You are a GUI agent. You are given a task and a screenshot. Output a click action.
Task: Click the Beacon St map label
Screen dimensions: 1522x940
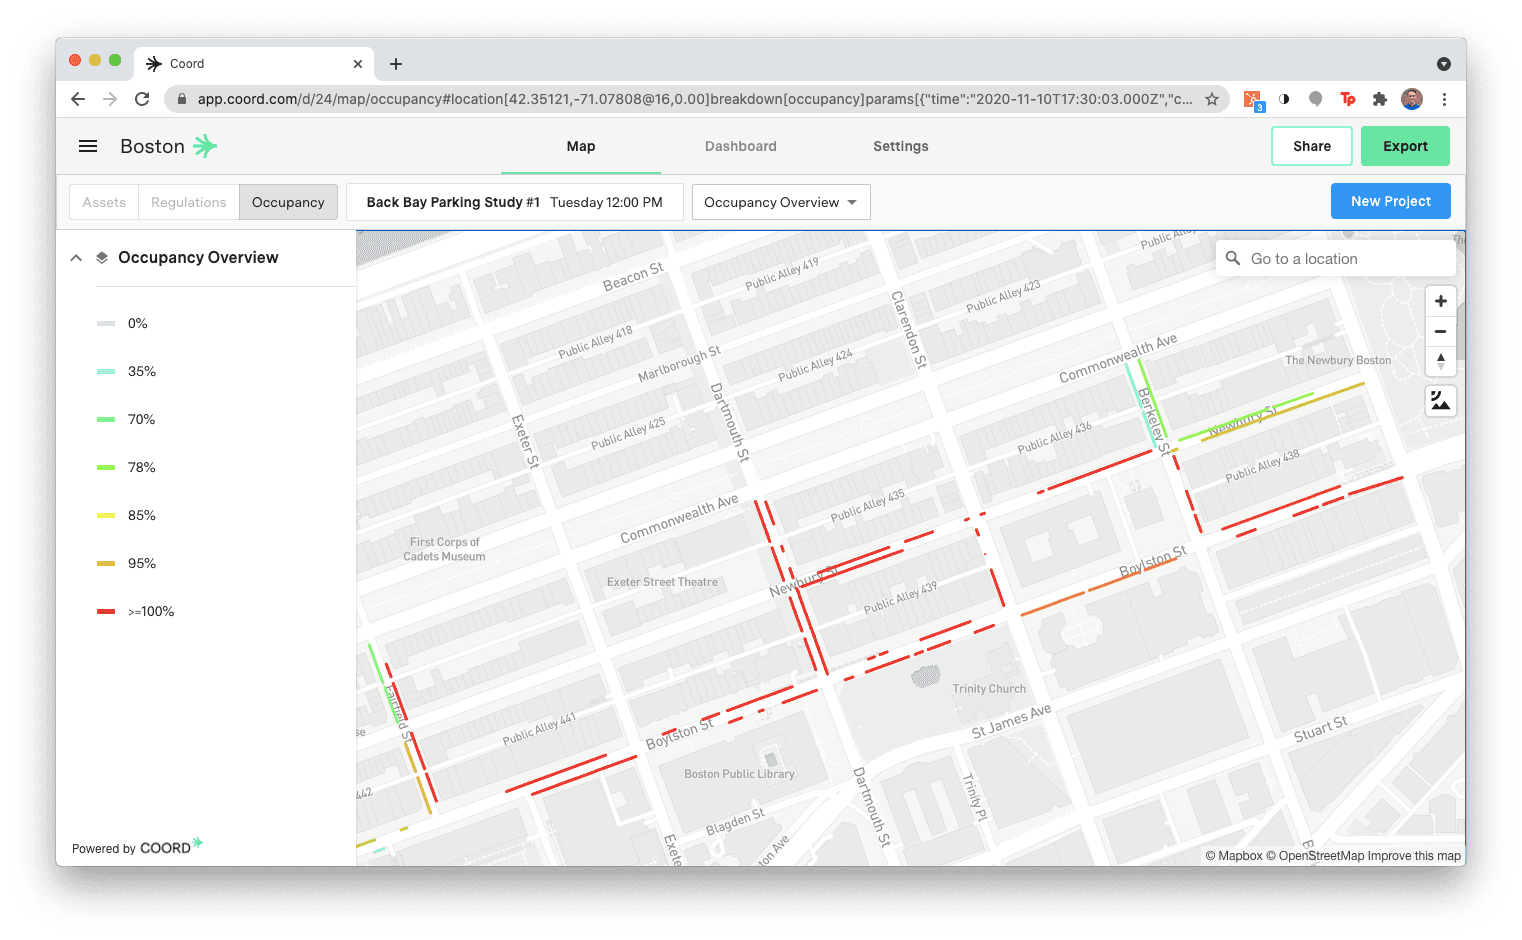coord(633,277)
